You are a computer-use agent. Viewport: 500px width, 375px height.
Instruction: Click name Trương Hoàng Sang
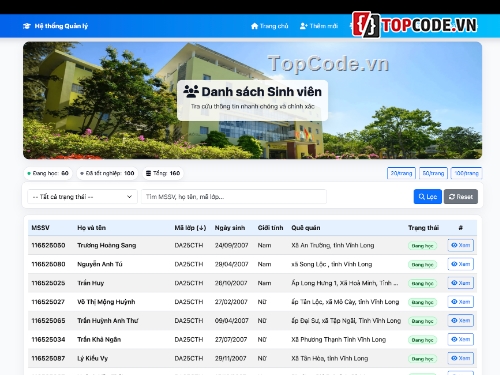point(107,245)
